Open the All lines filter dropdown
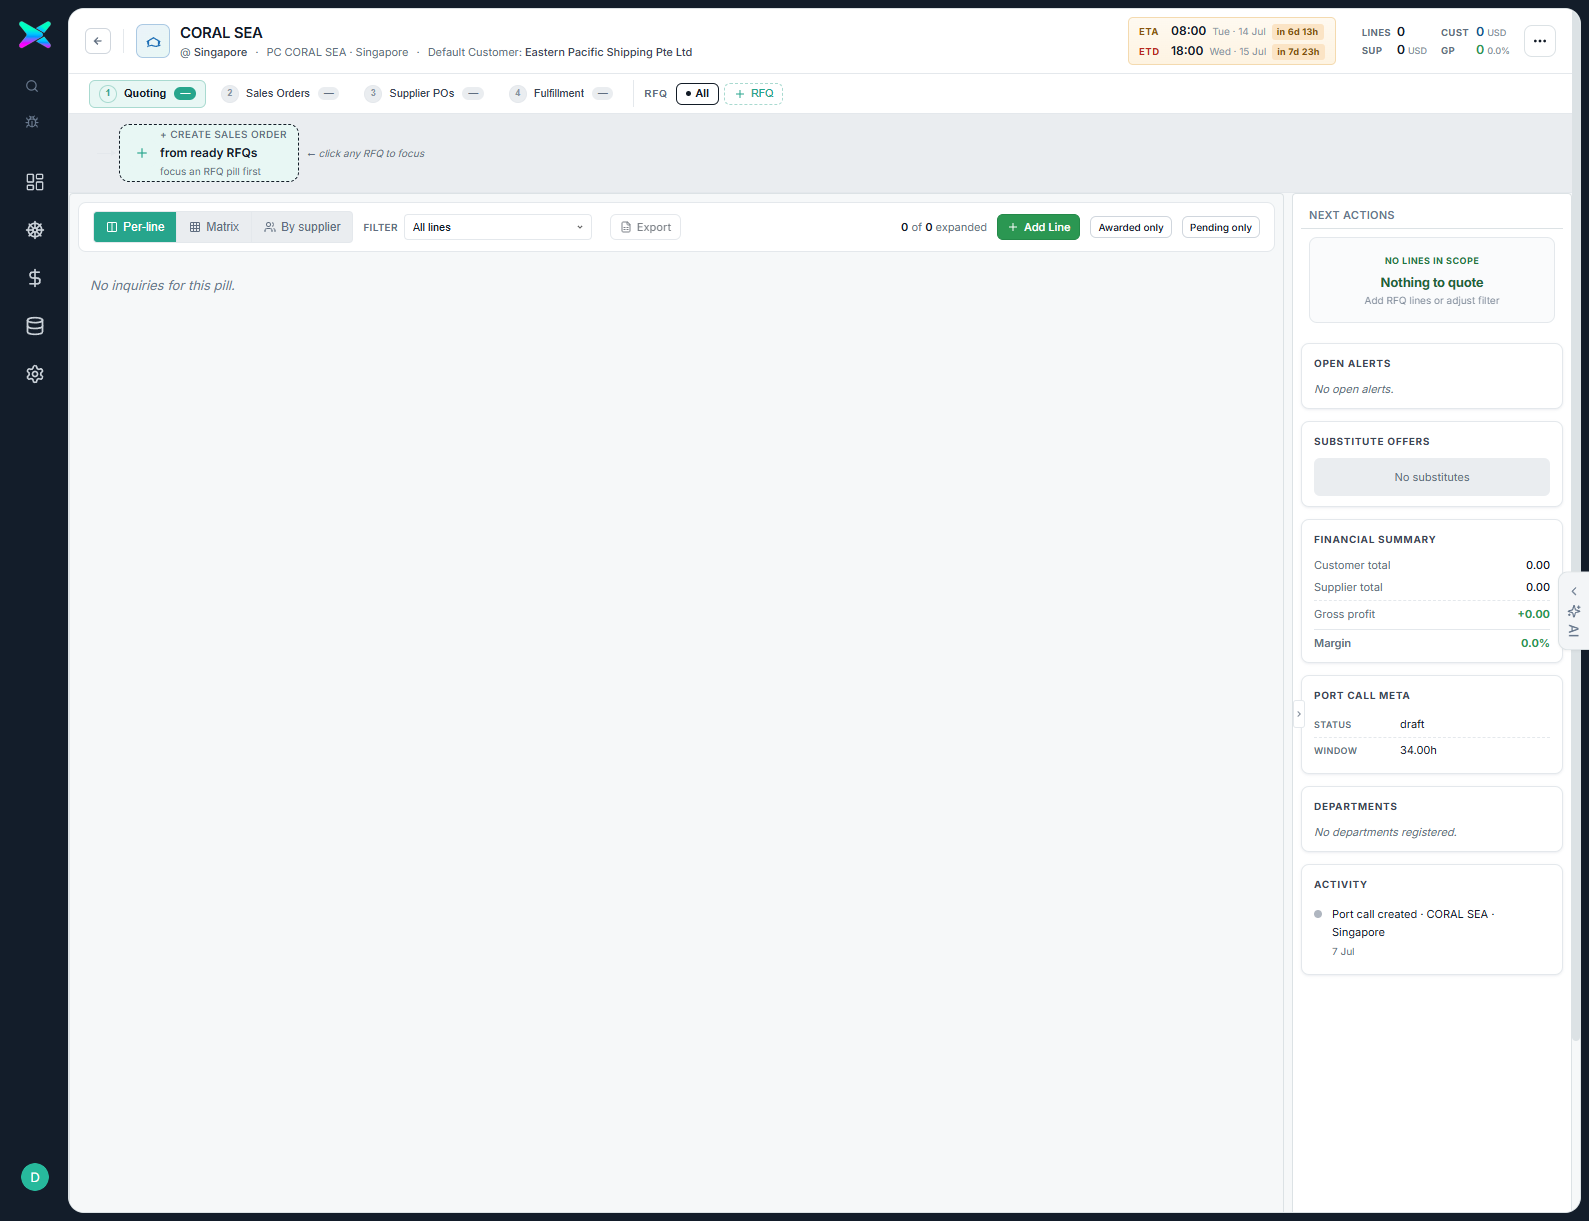1589x1221 pixels. coord(498,227)
